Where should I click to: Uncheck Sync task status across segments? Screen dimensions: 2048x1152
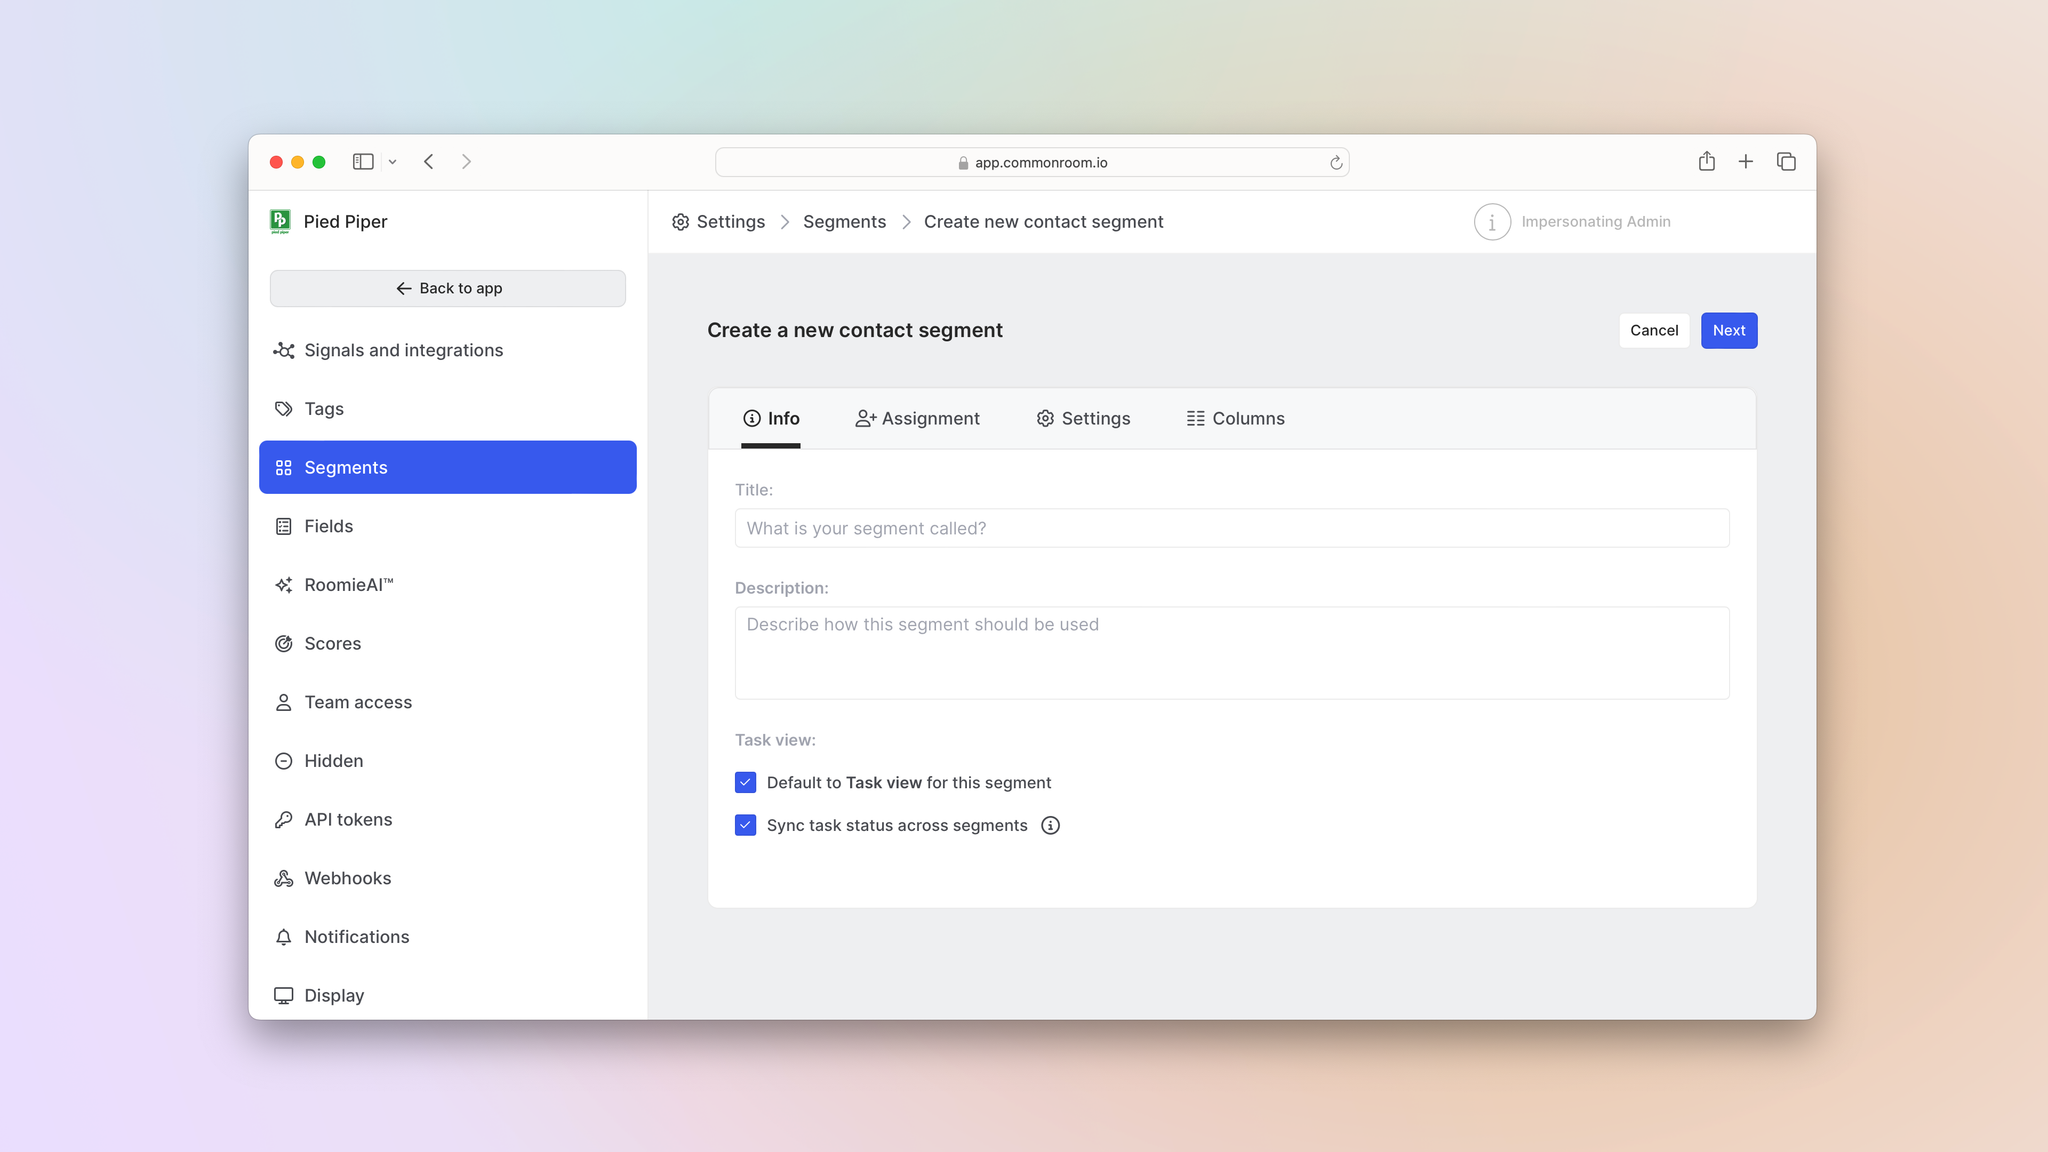pyautogui.click(x=745, y=826)
